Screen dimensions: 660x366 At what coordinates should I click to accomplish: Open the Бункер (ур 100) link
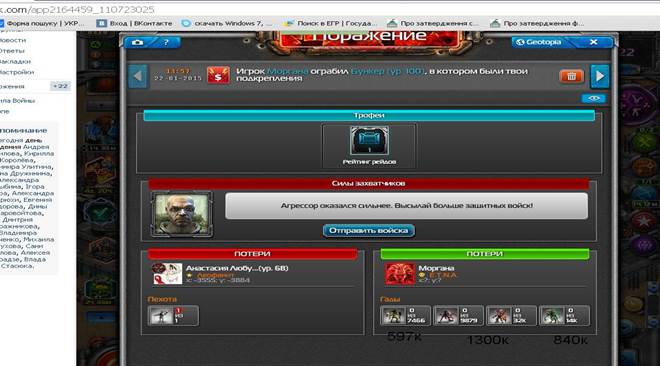click(x=387, y=71)
